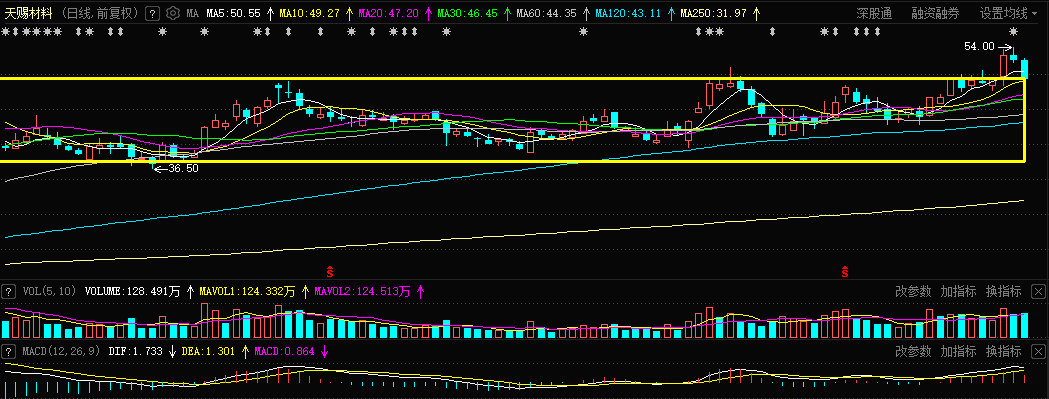The width and height of the screenshot is (1049, 399).
Task: Click 改参数 in the MACD panel
Action: pyautogui.click(x=913, y=351)
